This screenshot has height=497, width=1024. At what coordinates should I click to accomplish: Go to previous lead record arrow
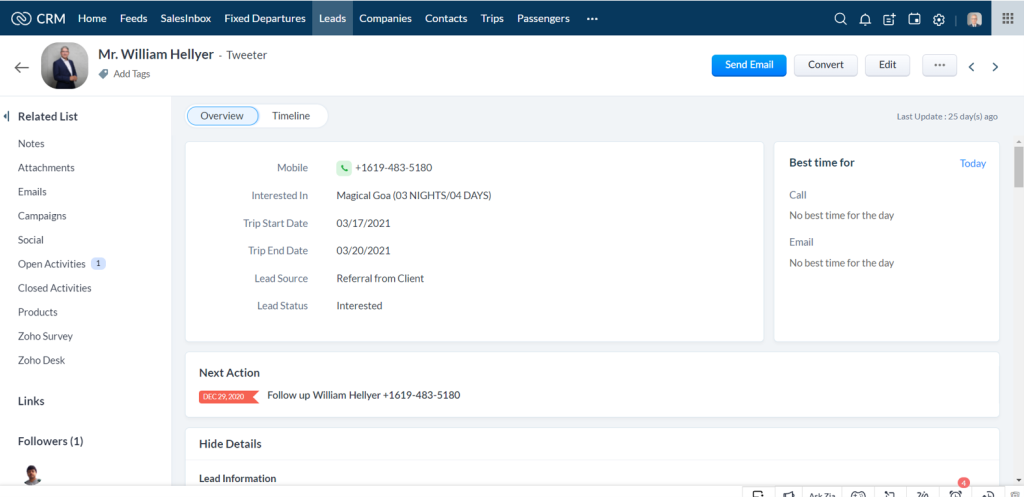[971, 67]
